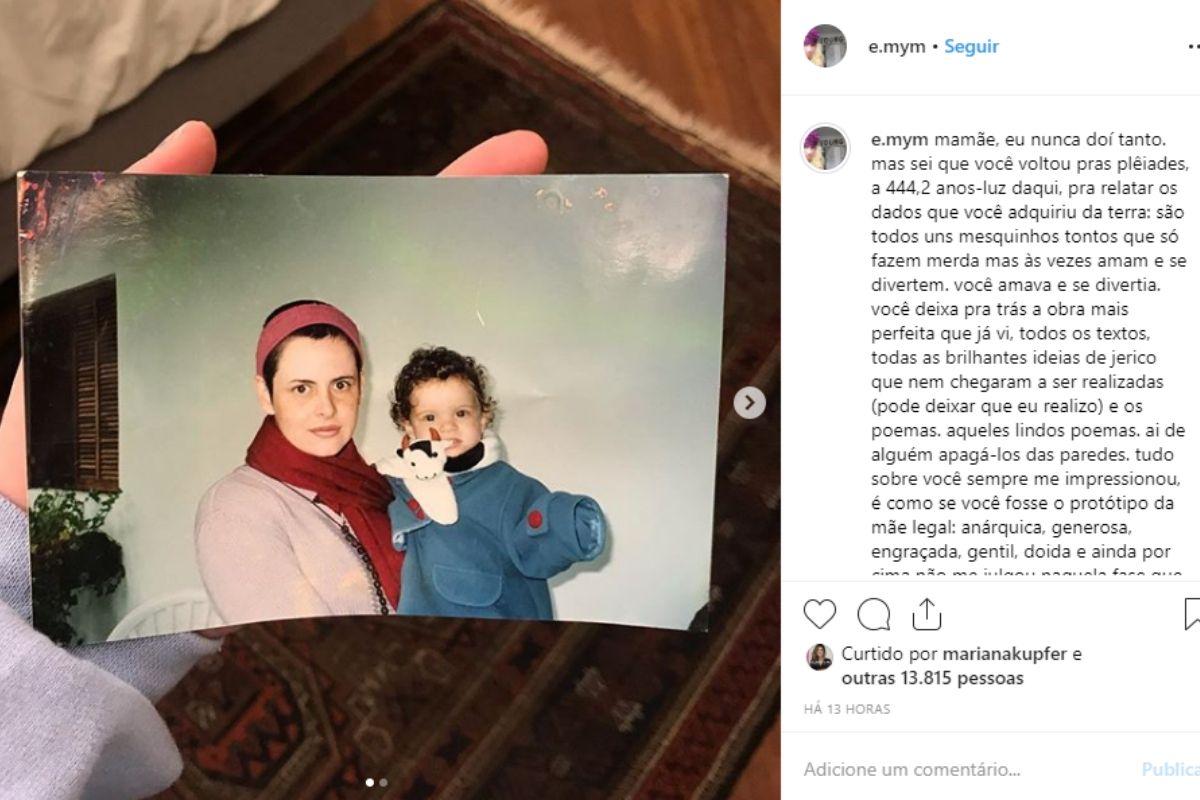This screenshot has height=800, width=1200.
Task: Open comments via the speech bubble icon
Action: 874,614
